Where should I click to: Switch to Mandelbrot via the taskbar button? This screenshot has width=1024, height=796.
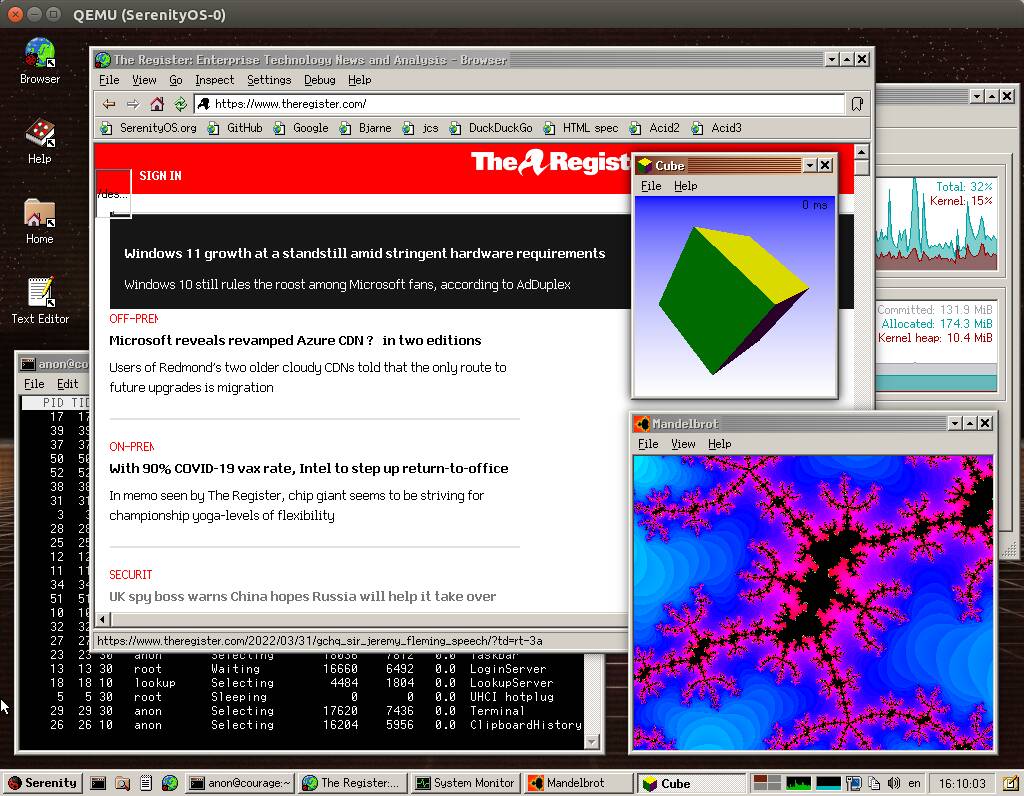(579, 783)
